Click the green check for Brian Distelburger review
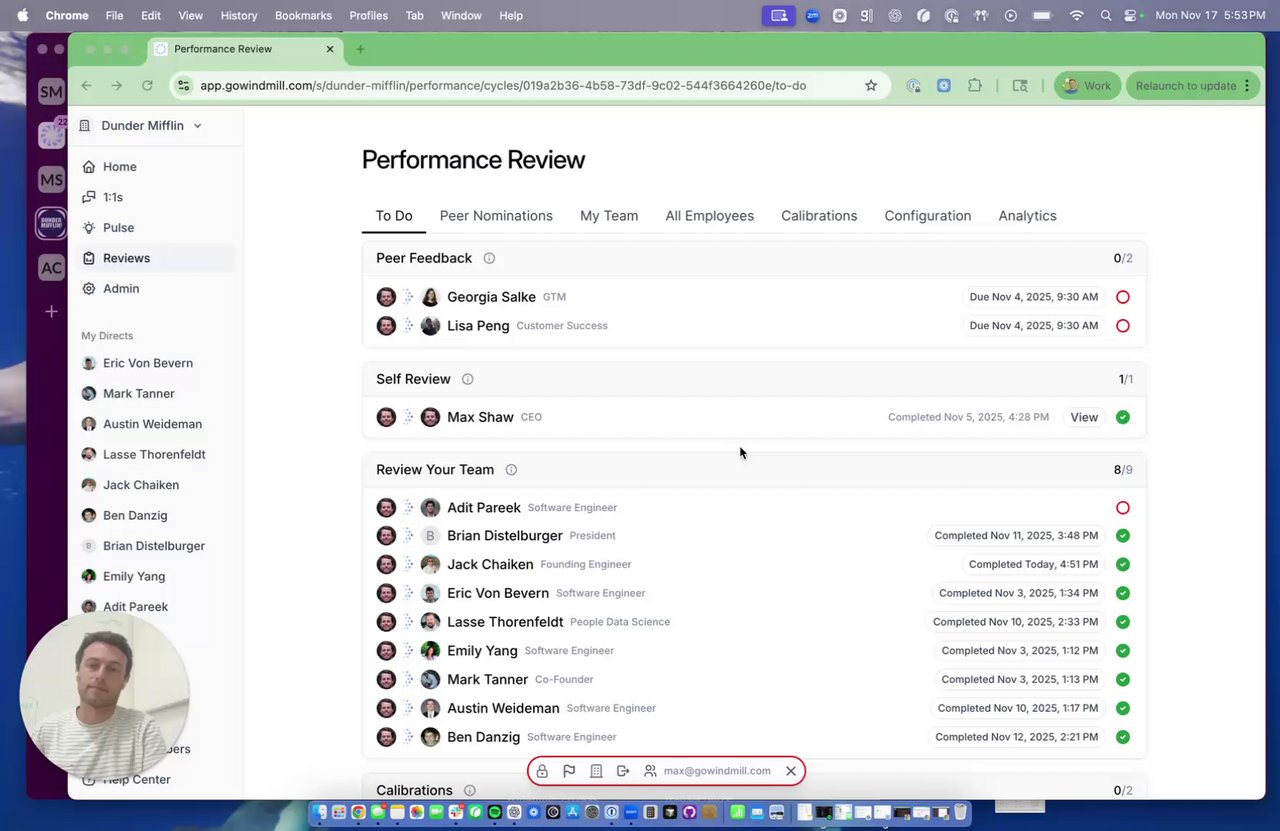The width and height of the screenshot is (1280, 831). point(1123,536)
